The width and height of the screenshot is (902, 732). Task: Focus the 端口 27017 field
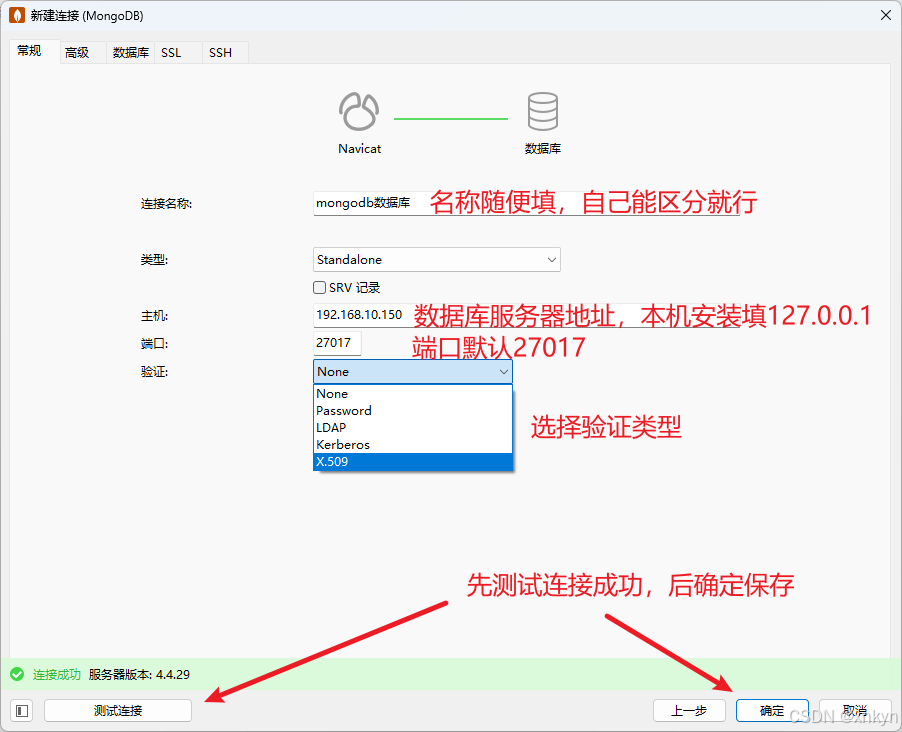pos(337,343)
